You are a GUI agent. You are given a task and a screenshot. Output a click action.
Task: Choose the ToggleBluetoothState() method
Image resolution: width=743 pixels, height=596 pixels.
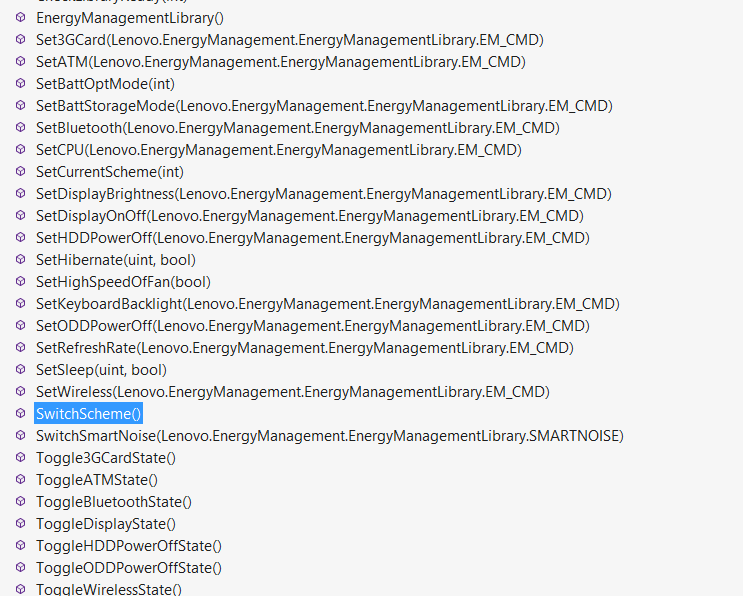point(114,502)
